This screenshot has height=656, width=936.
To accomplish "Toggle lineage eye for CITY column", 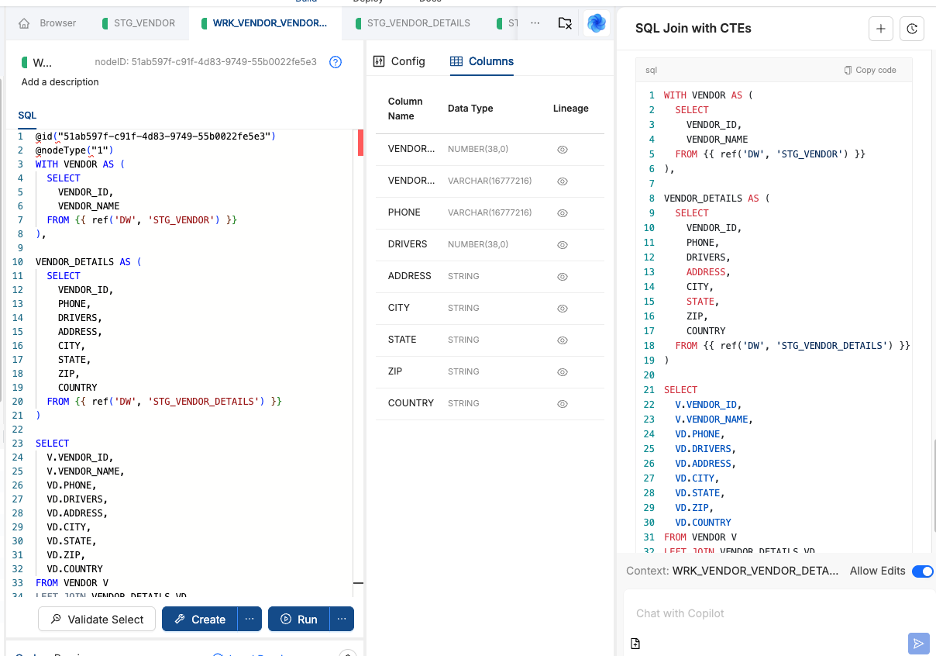I will pos(562,309).
